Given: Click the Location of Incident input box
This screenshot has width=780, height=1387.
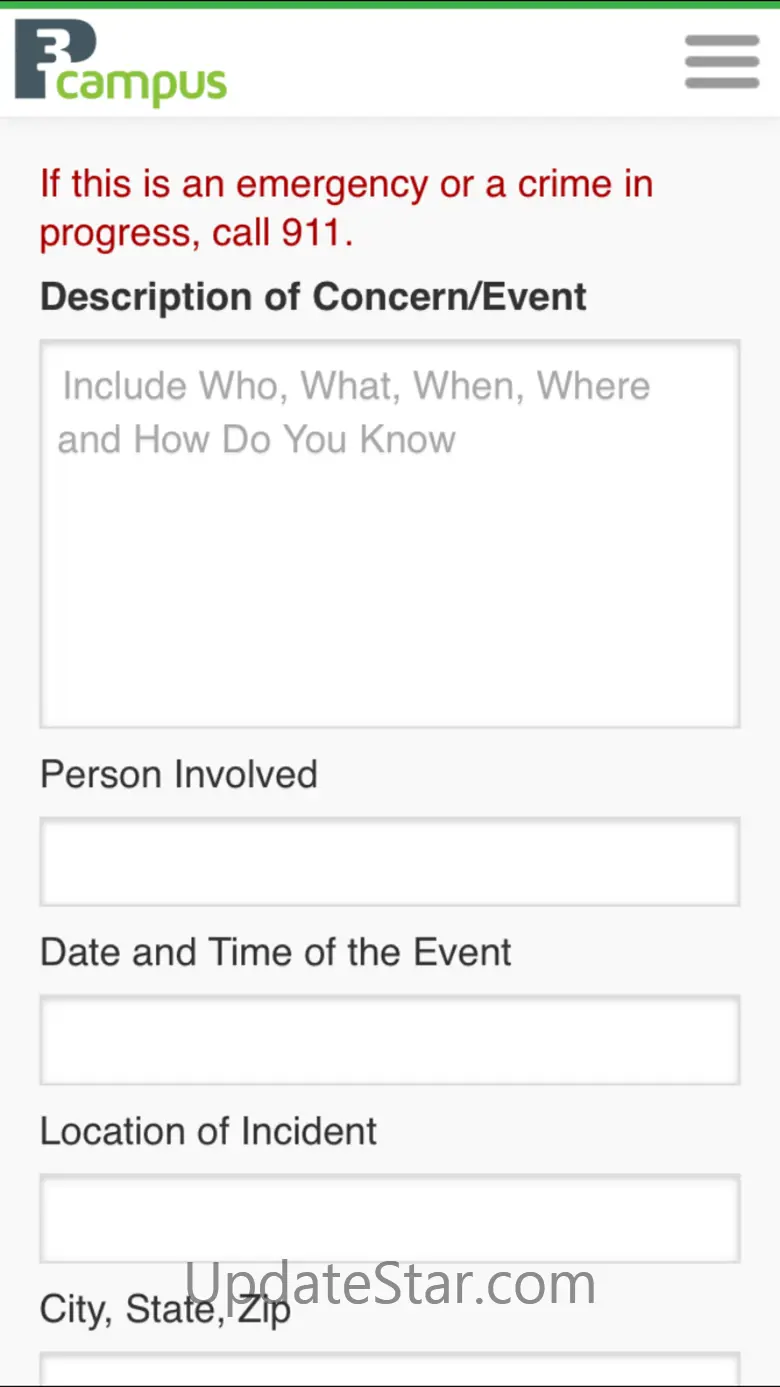Looking at the screenshot, I should pyautogui.click(x=390, y=1218).
